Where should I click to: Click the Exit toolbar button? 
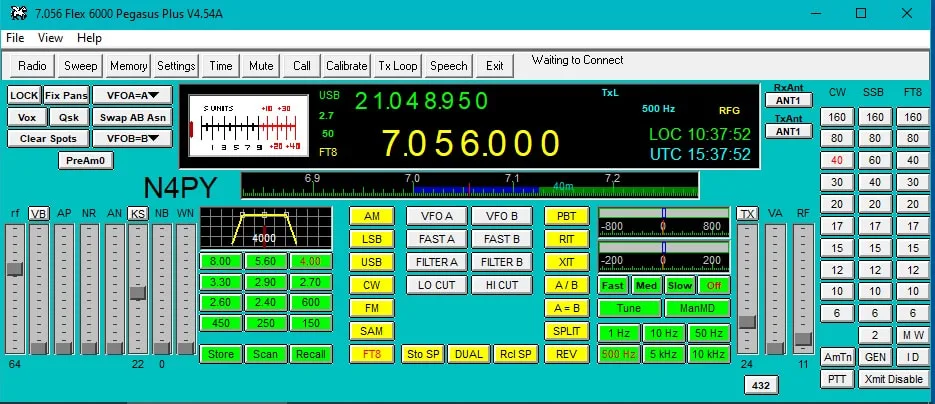[x=494, y=66]
